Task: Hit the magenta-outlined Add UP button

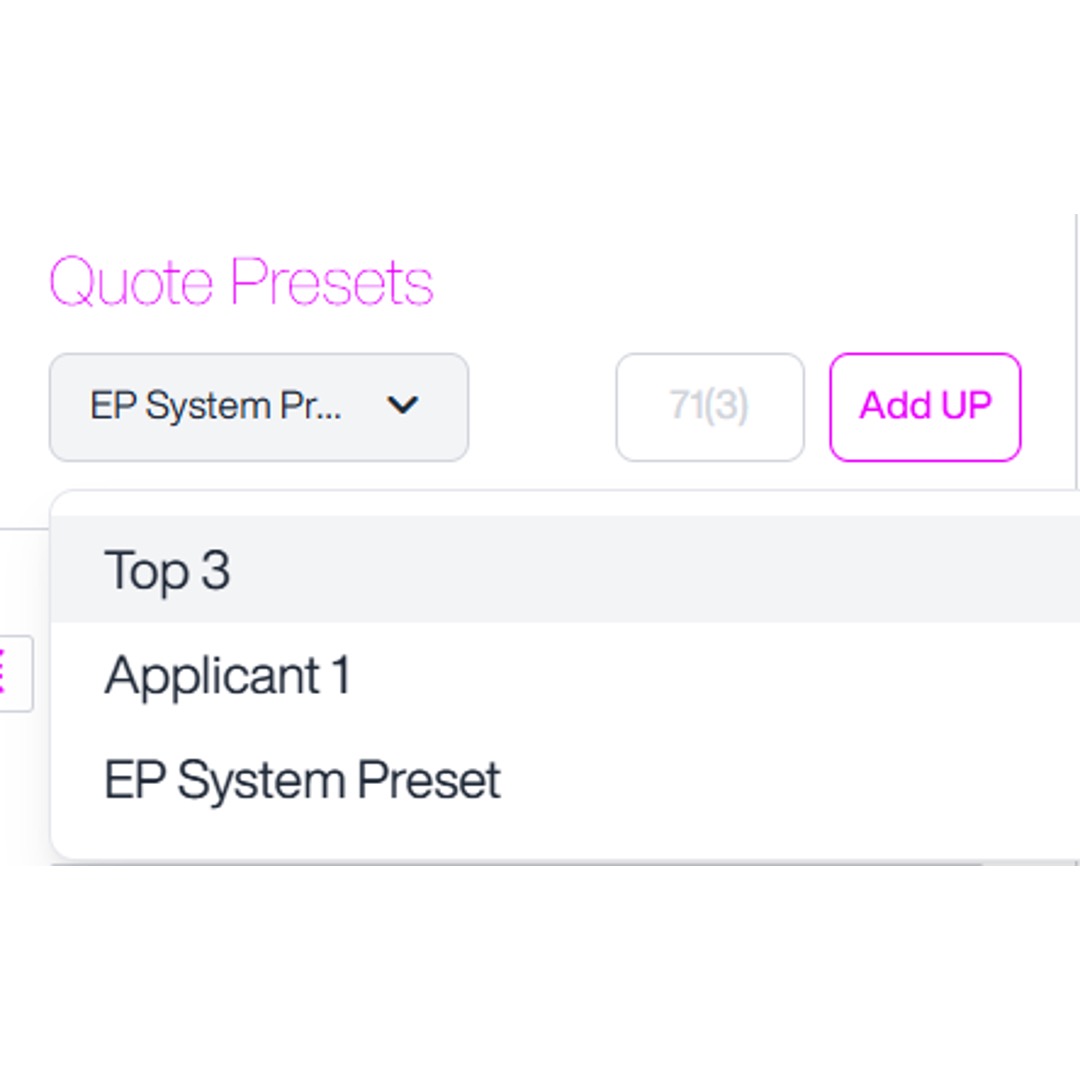Action: 925,407
